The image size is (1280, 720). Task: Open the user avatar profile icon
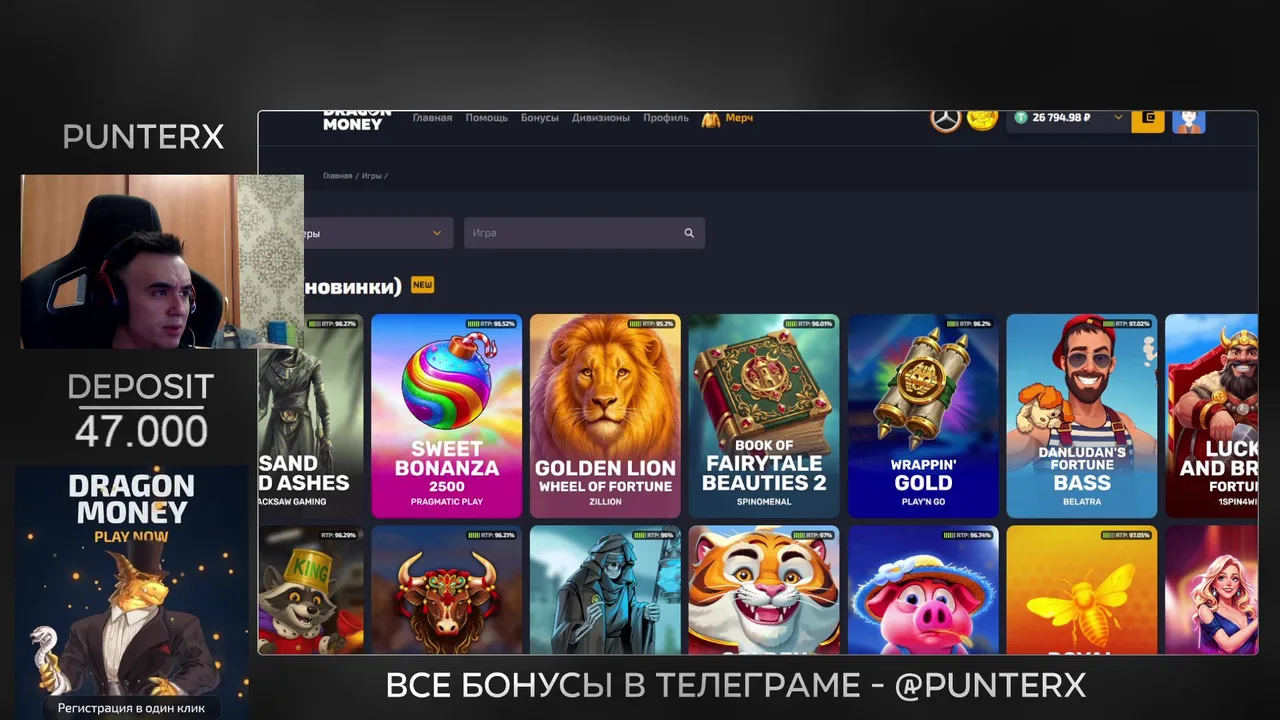pos(1188,120)
